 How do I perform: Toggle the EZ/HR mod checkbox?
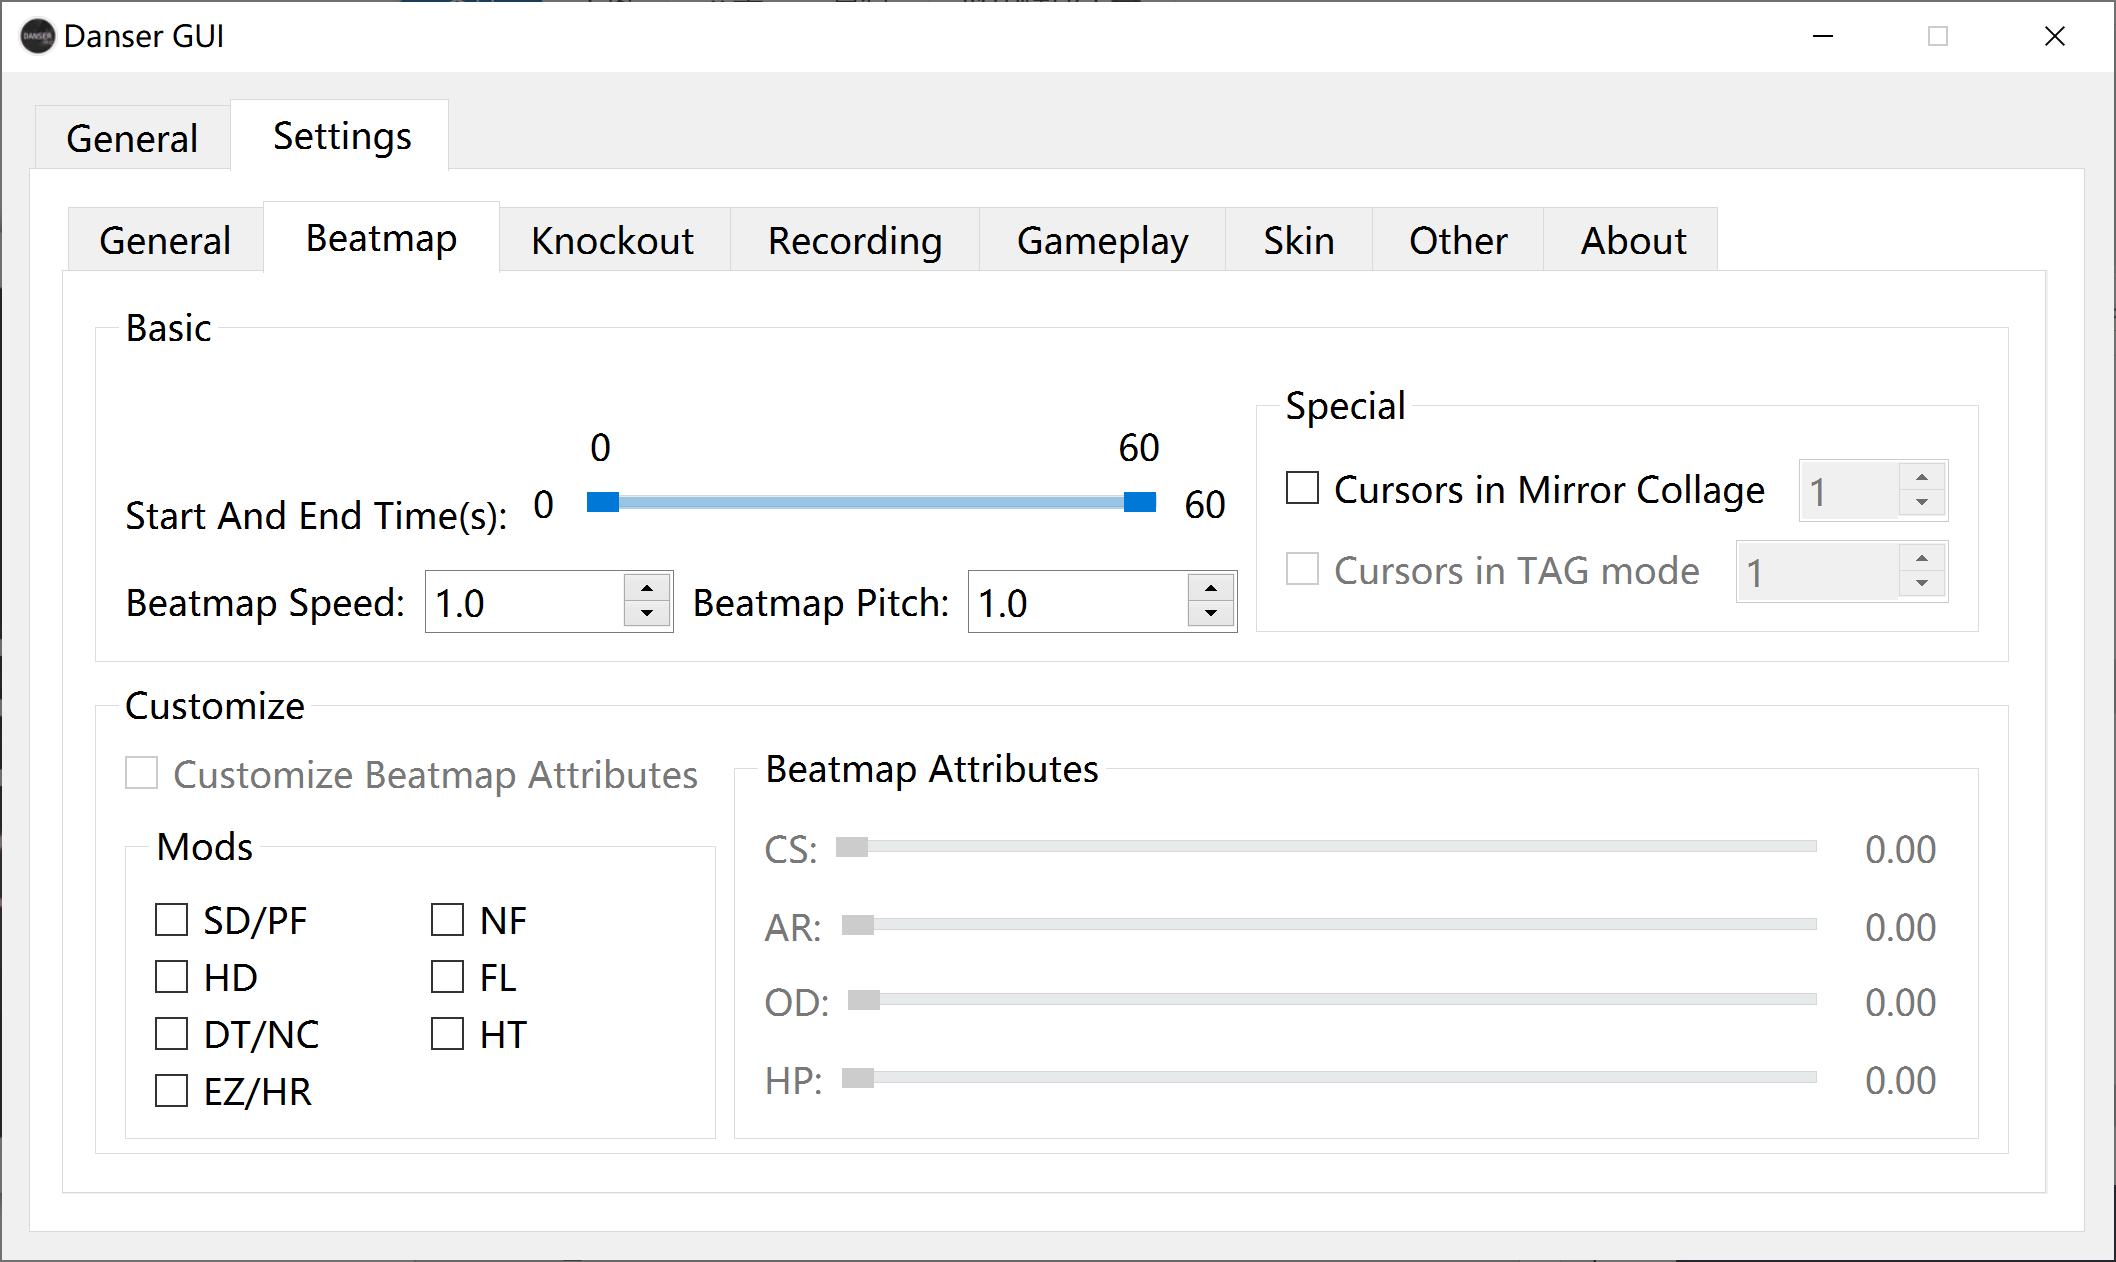point(172,1090)
